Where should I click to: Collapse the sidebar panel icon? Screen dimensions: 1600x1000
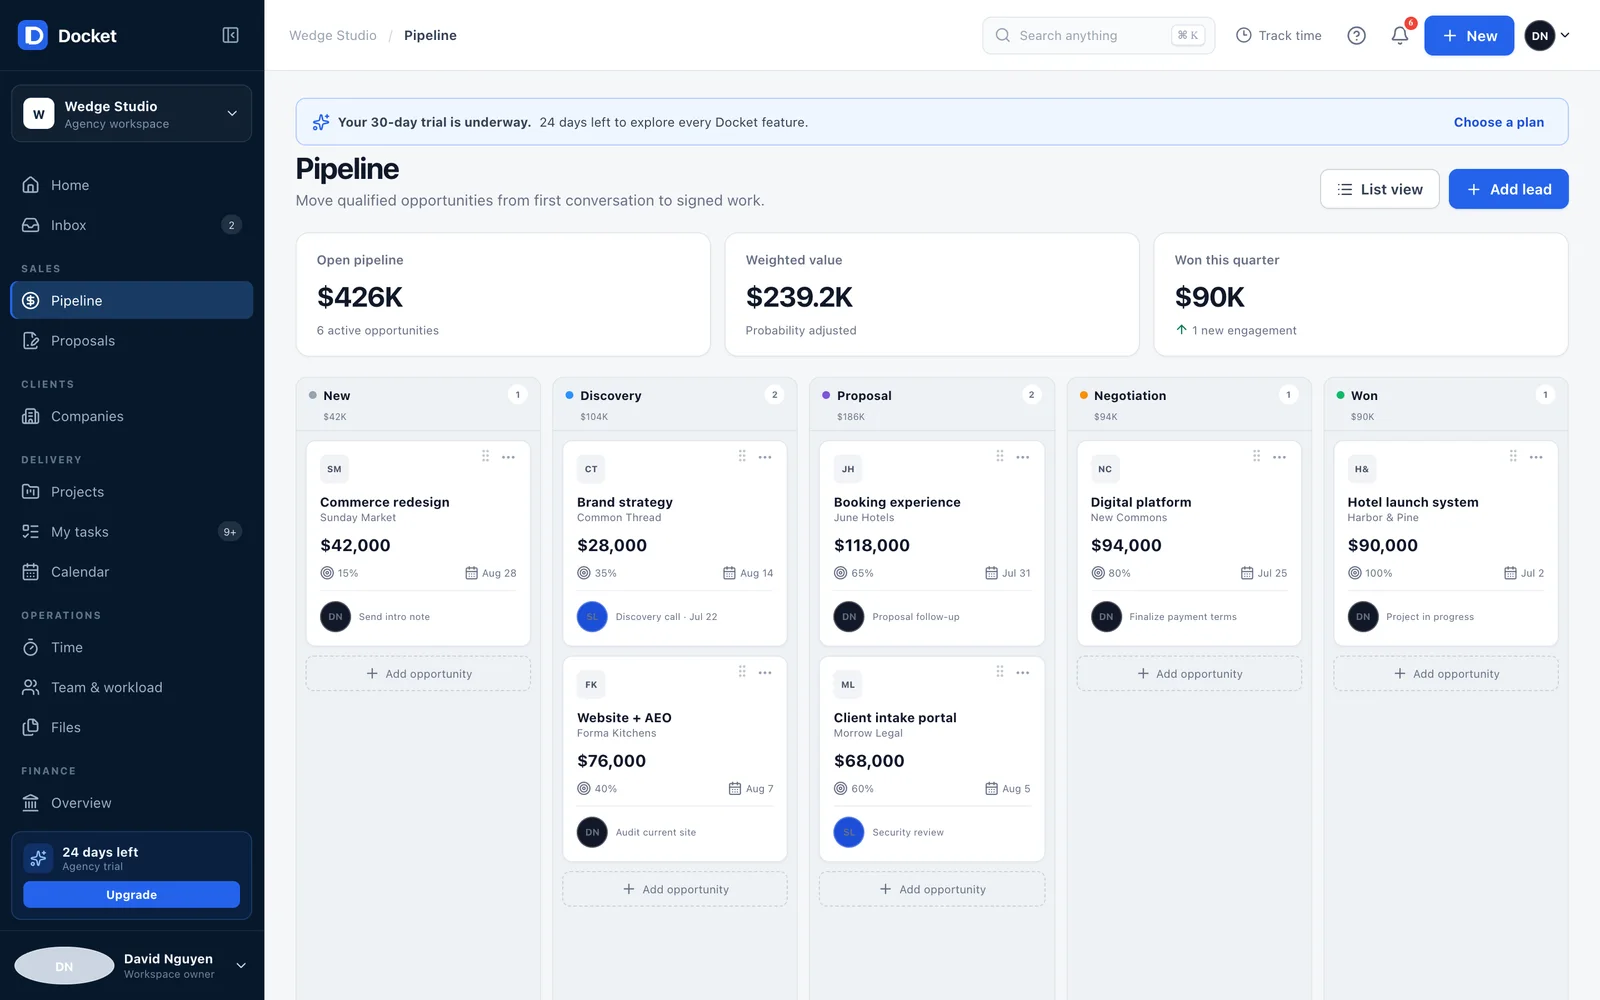(x=230, y=35)
